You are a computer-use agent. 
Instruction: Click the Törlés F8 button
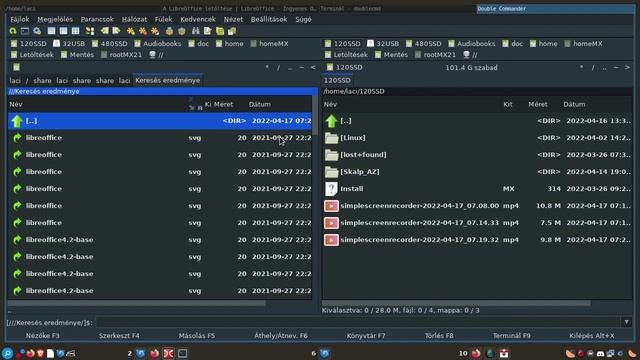(x=439, y=336)
